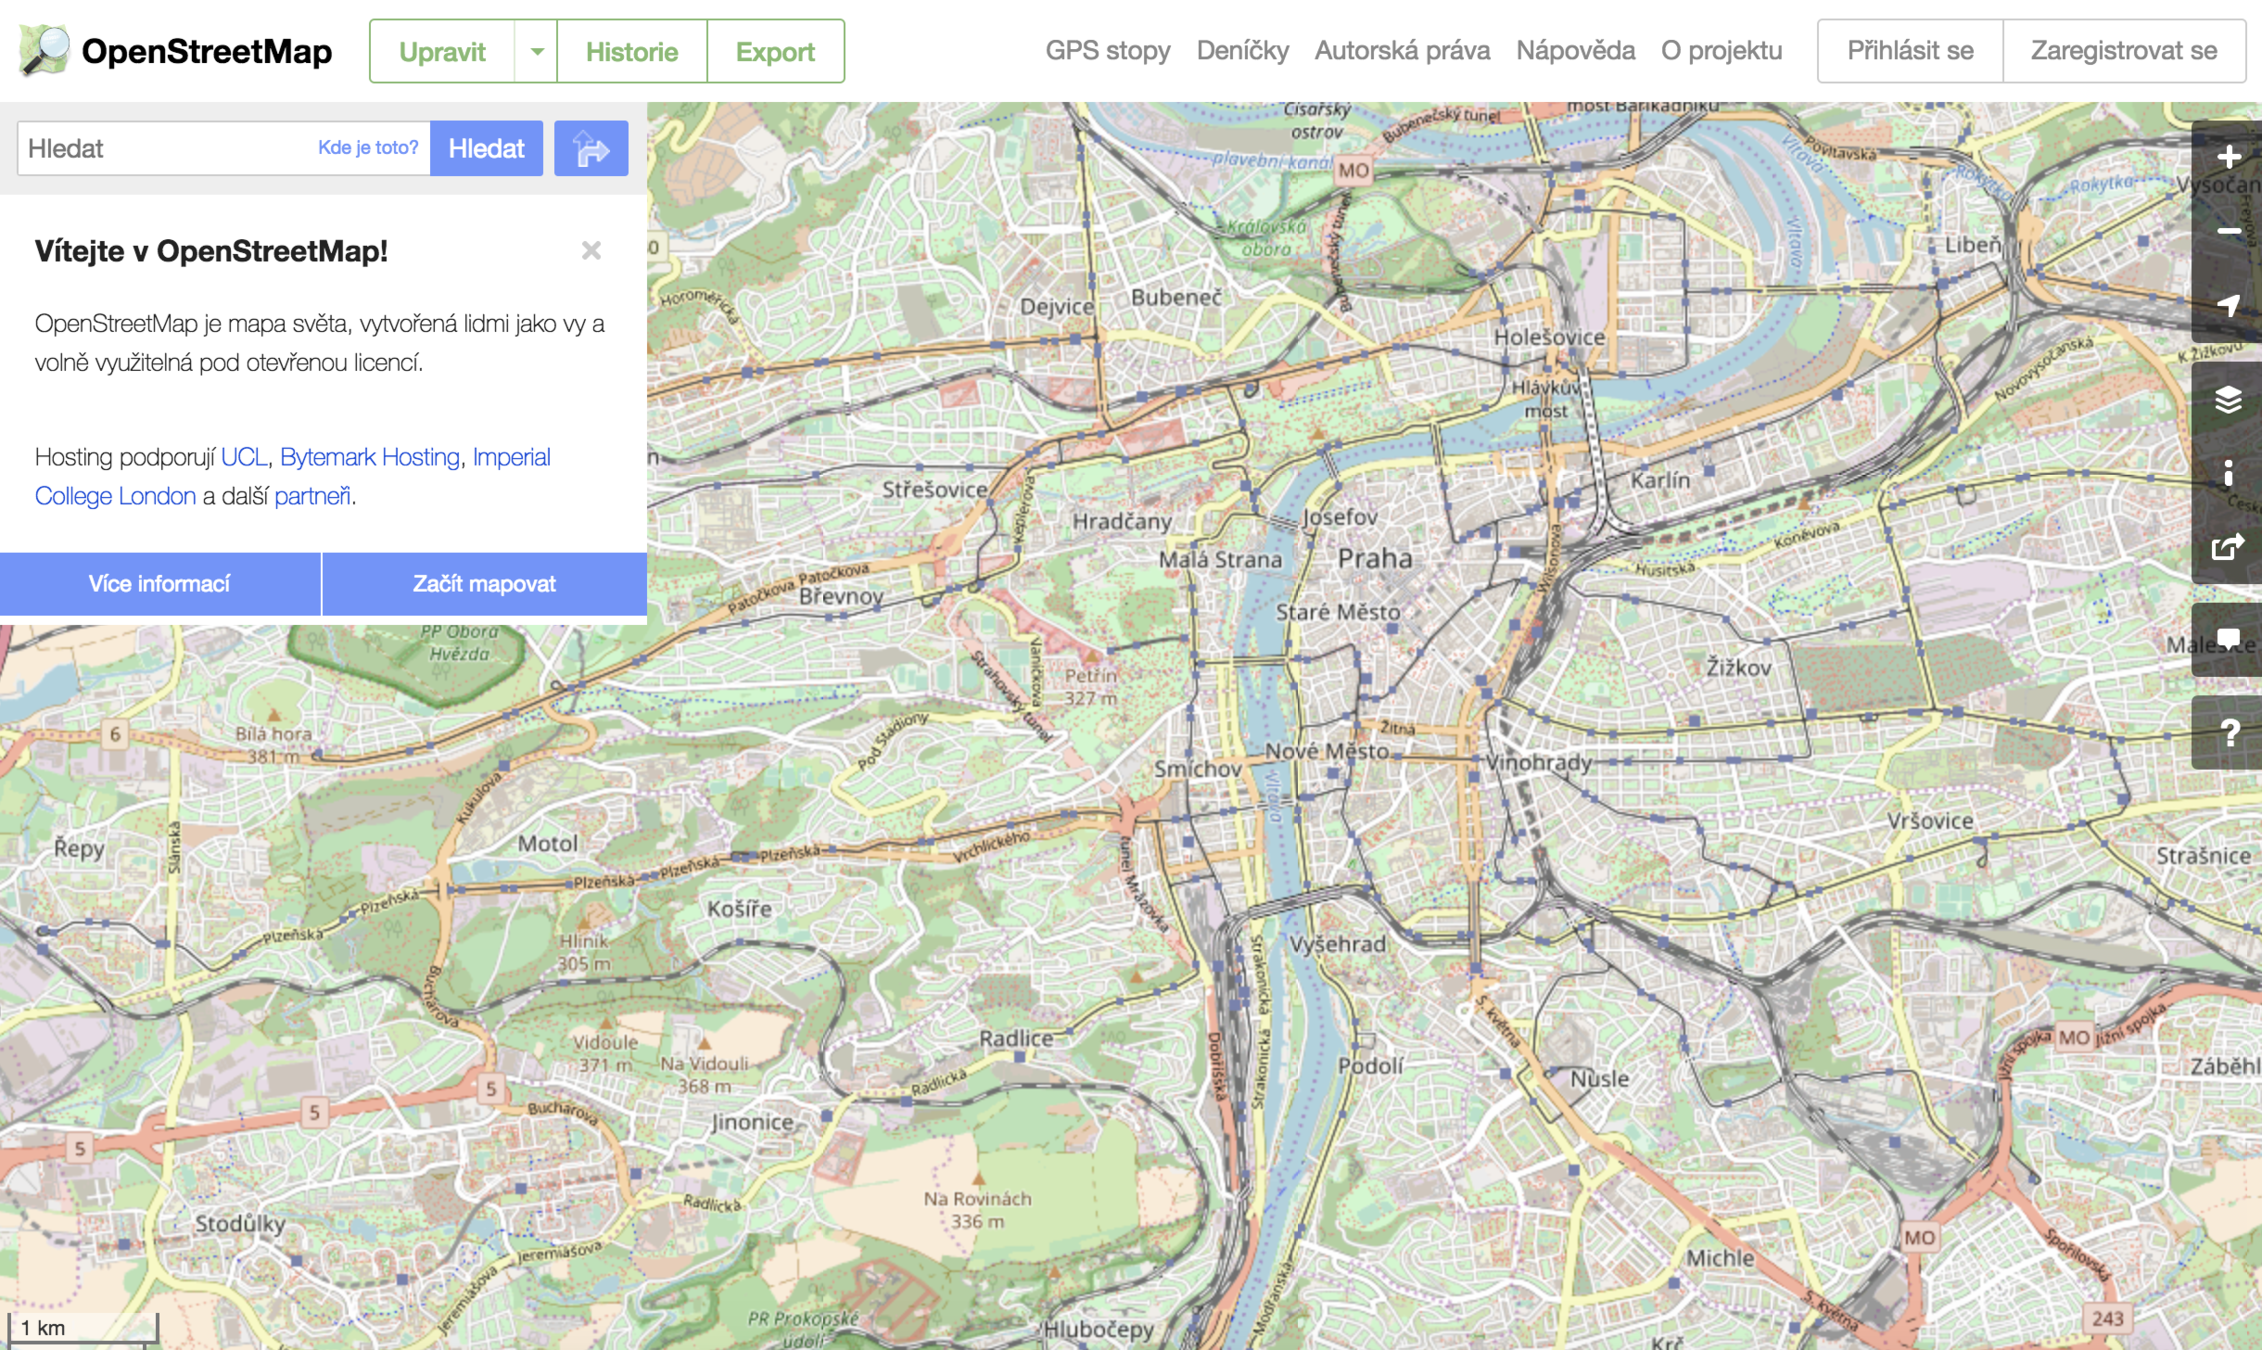Click the Začít mapovat button
This screenshot has height=1350, width=2262.
pos(484,584)
